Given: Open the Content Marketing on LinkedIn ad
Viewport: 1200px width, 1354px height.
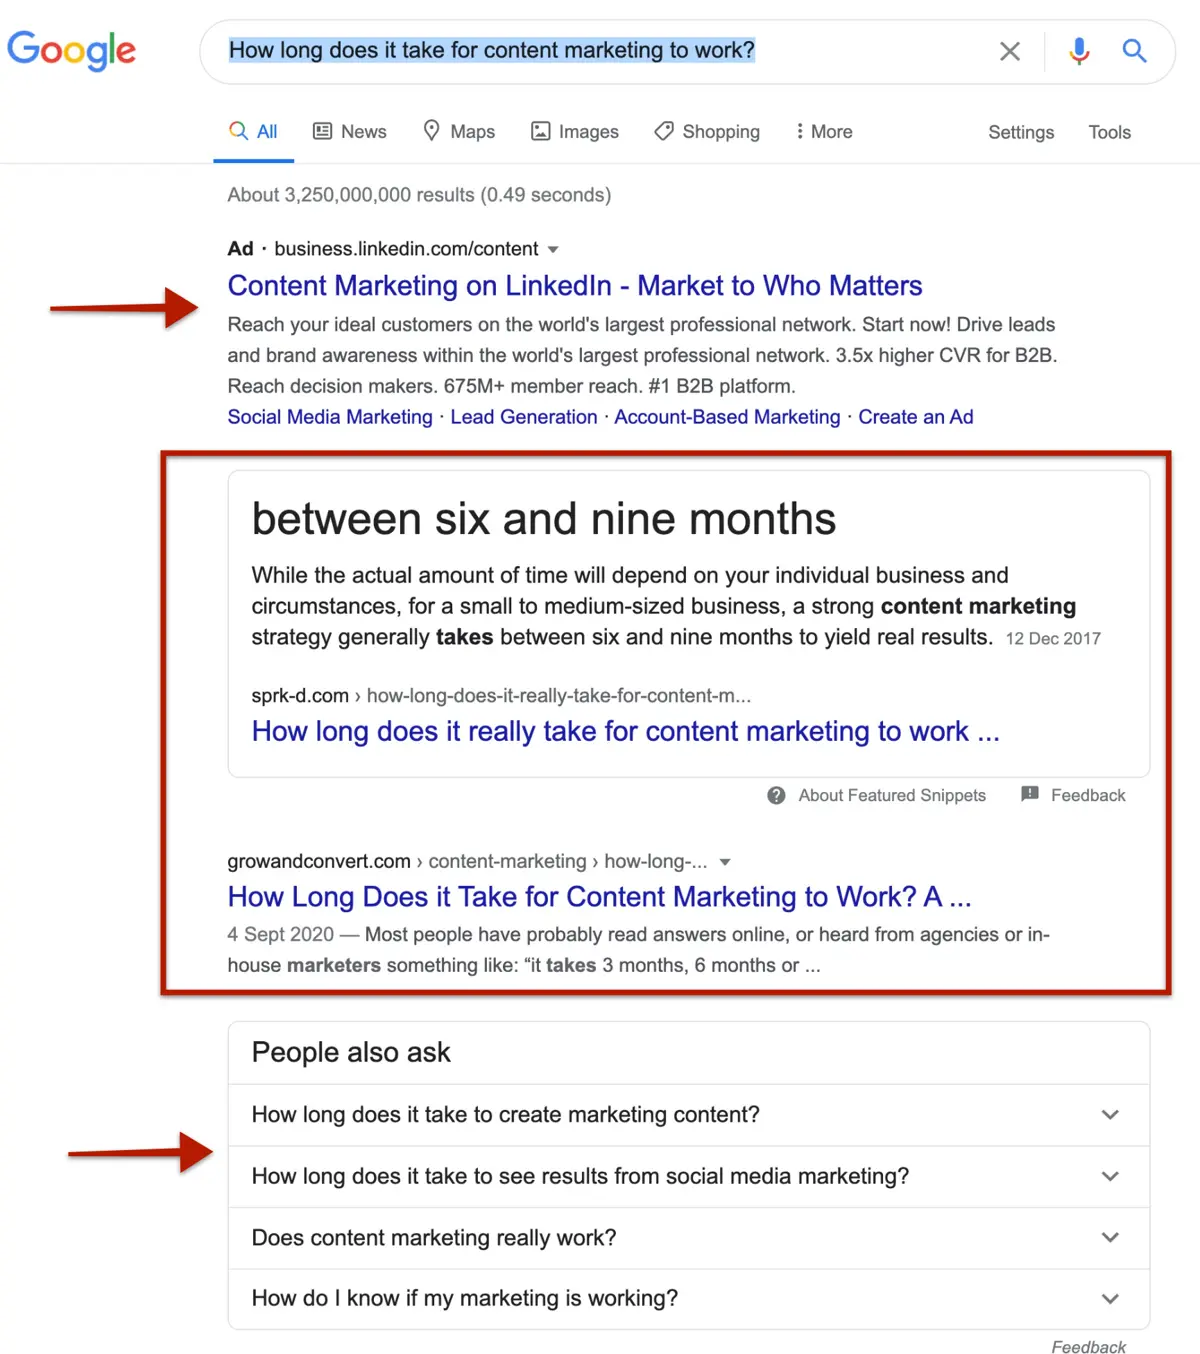Looking at the screenshot, I should tap(575, 286).
